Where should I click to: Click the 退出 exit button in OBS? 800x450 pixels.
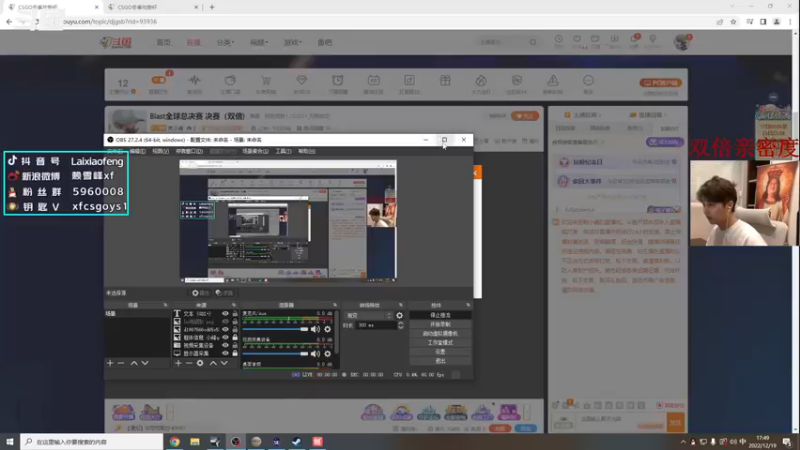pyautogui.click(x=440, y=361)
